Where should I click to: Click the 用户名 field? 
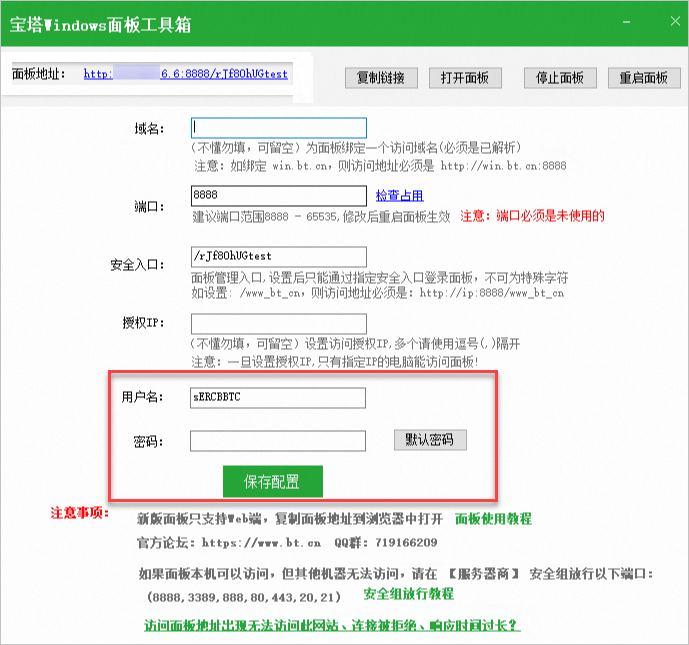[278, 398]
